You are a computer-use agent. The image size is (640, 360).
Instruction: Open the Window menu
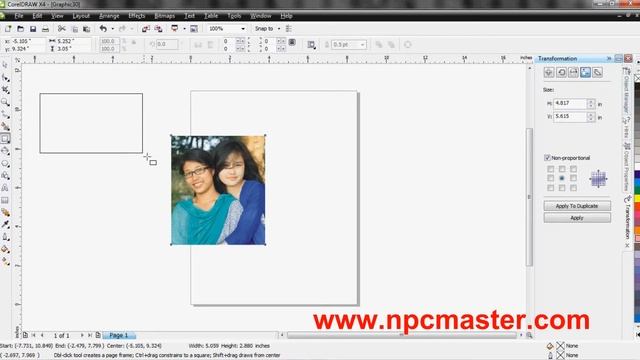(261, 16)
